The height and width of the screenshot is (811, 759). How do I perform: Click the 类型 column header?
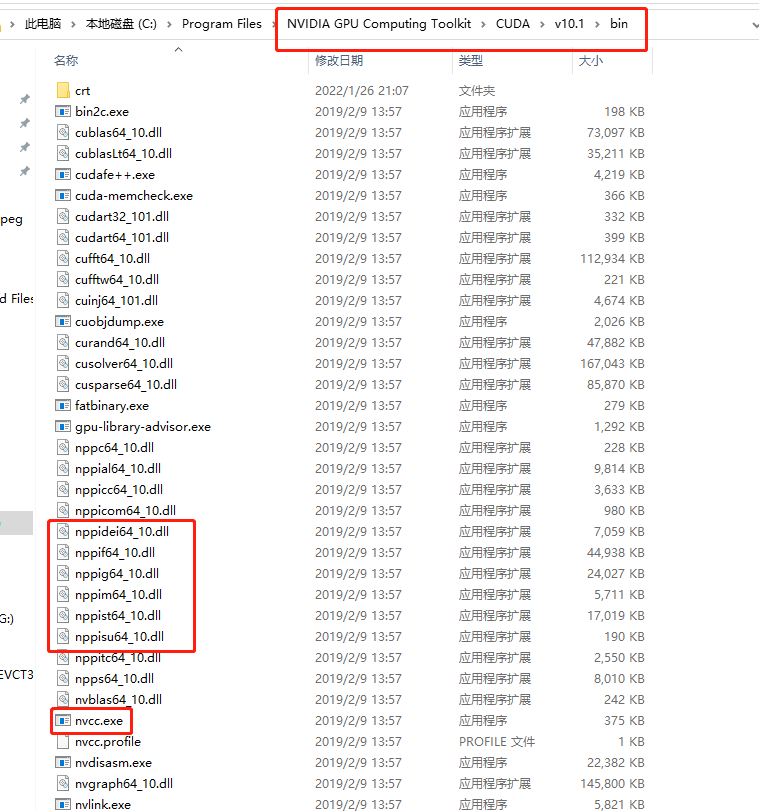point(470,61)
